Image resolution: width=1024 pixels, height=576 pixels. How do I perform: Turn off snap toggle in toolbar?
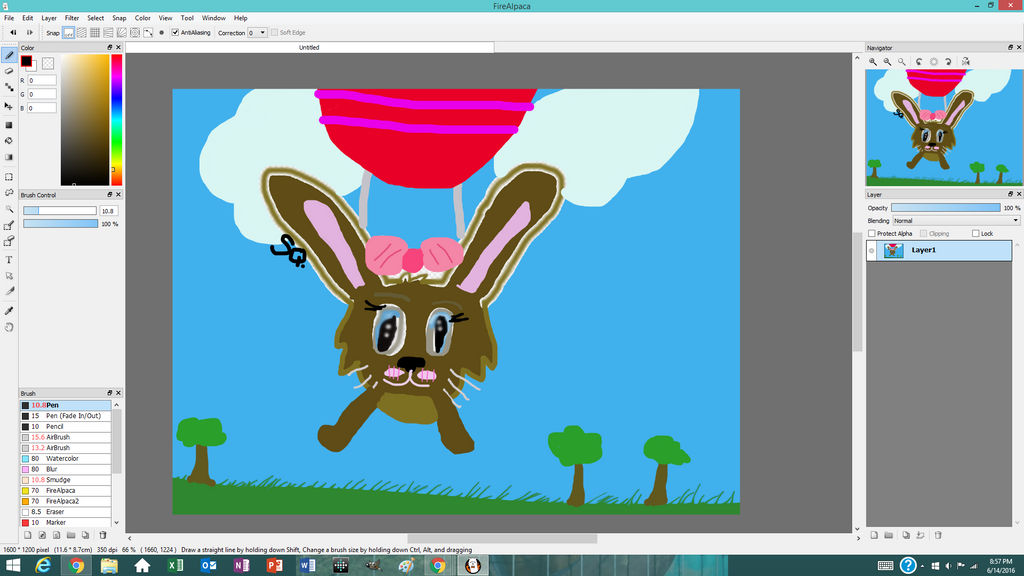pyautogui.click(x=69, y=32)
